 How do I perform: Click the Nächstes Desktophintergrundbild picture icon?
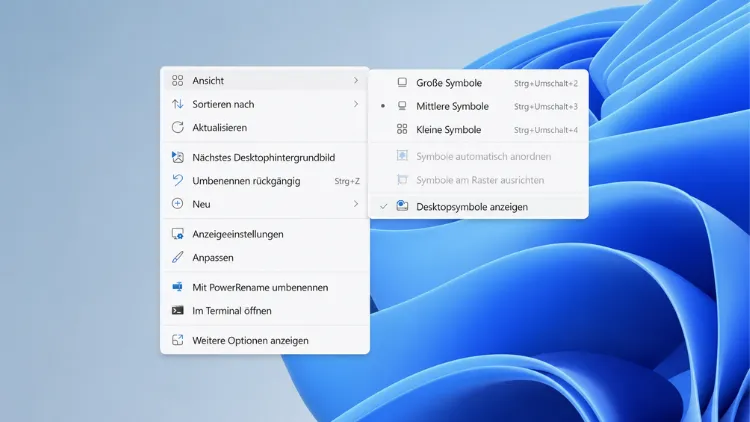pos(177,157)
